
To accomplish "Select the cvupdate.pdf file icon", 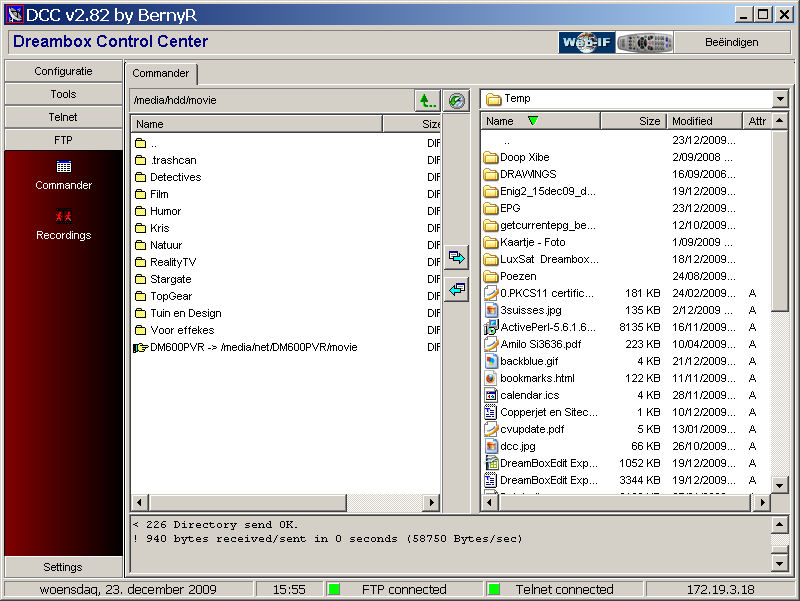I will point(491,430).
